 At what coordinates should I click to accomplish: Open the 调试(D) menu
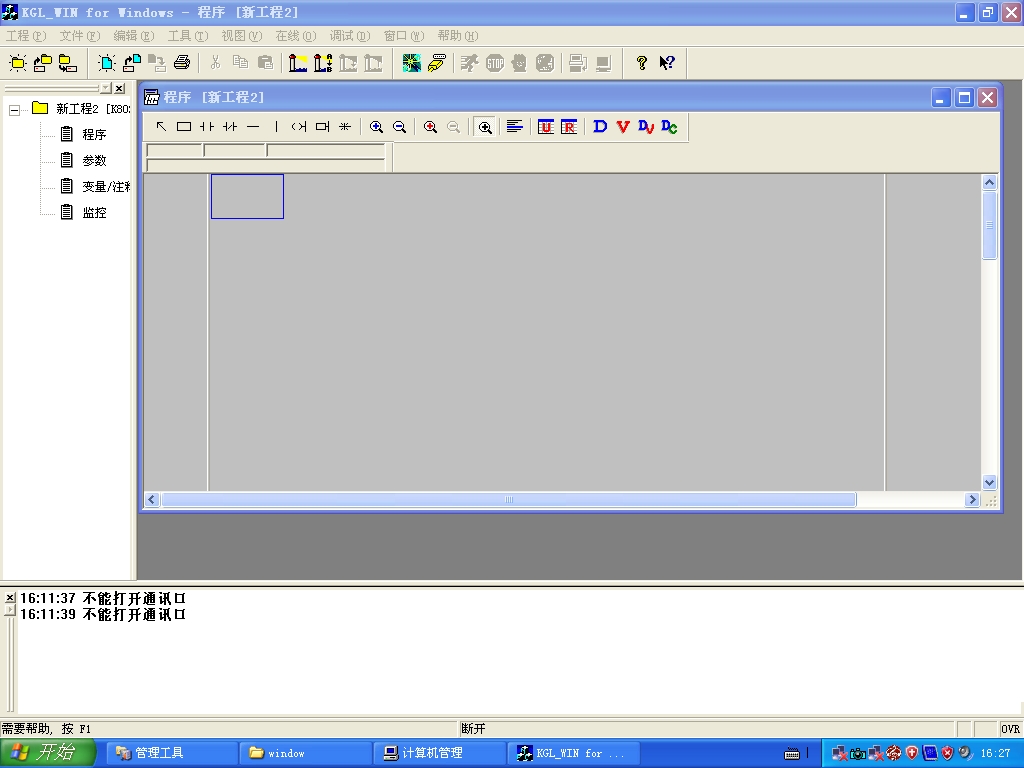350,36
